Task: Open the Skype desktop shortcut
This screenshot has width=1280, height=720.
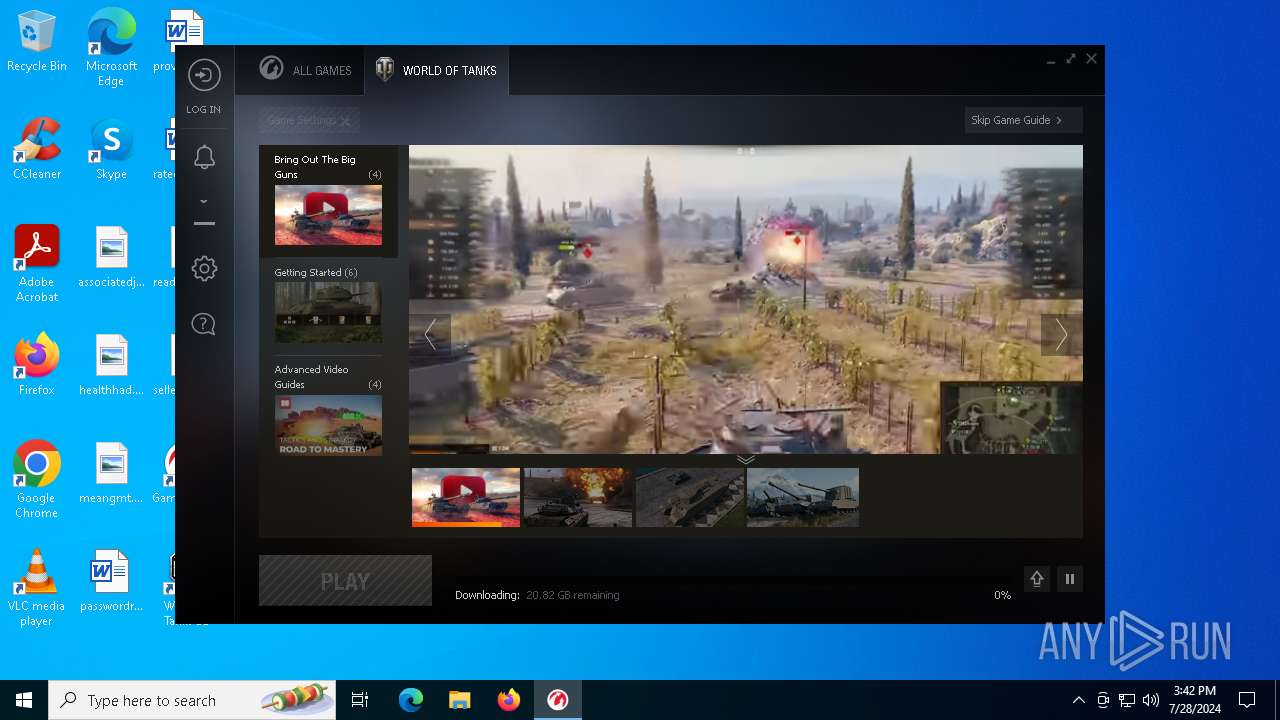Action: (x=111, y=149)
